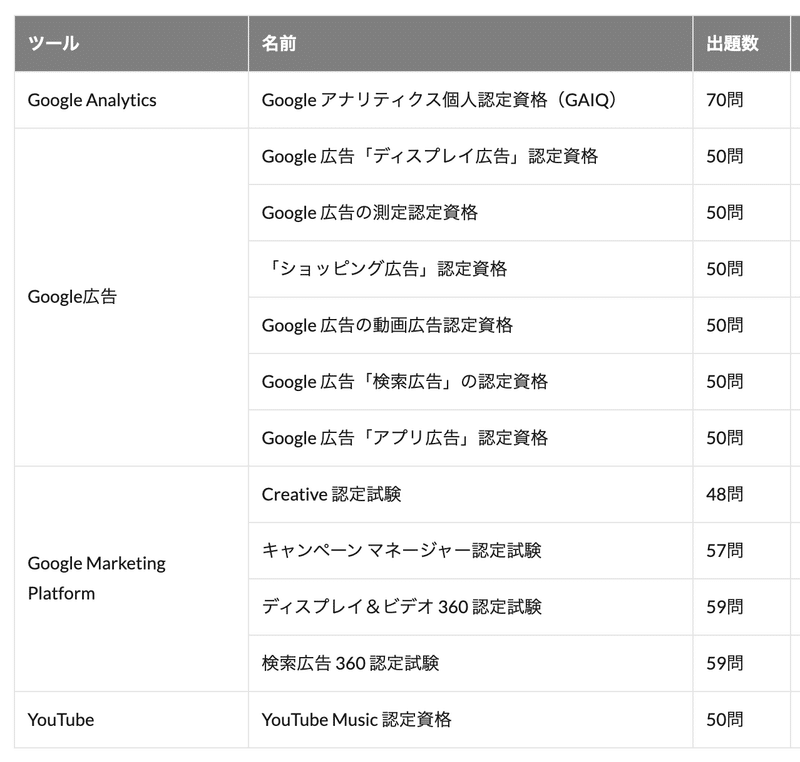Click the YouTube tool cell

pyautogui.click(x=131, y=720)
